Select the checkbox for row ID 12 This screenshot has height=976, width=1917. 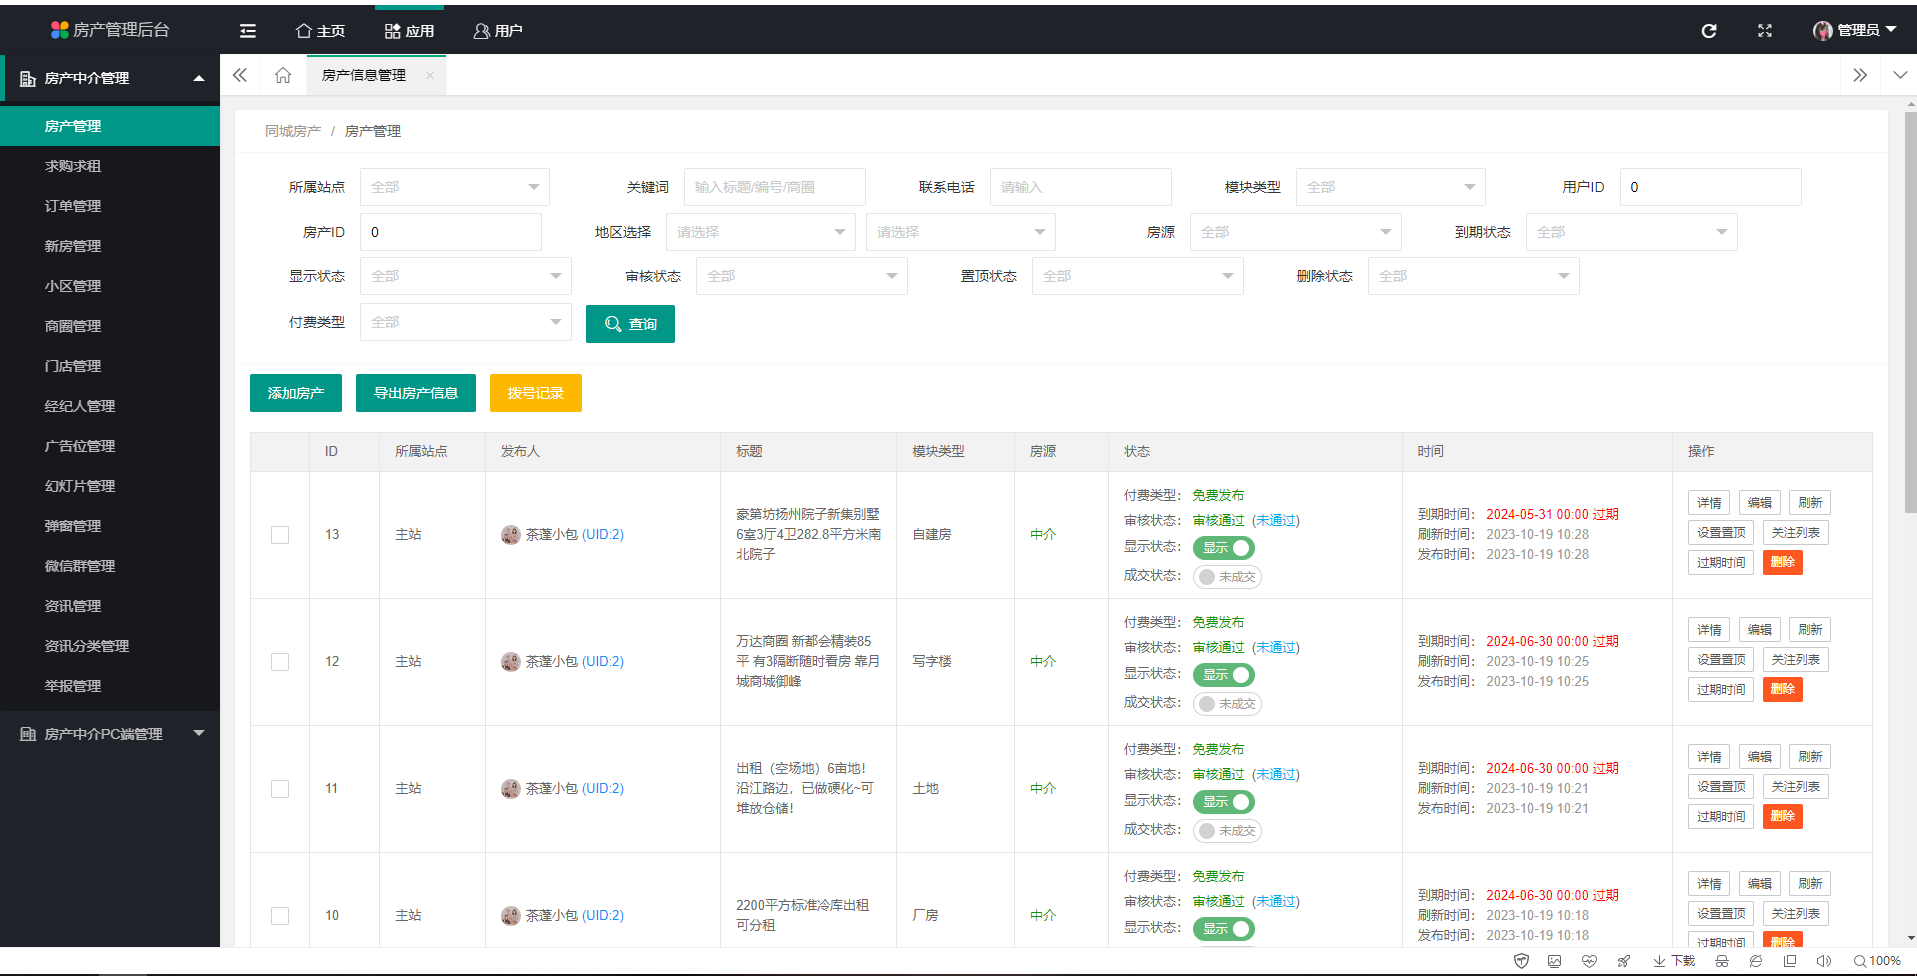[280, 662]
